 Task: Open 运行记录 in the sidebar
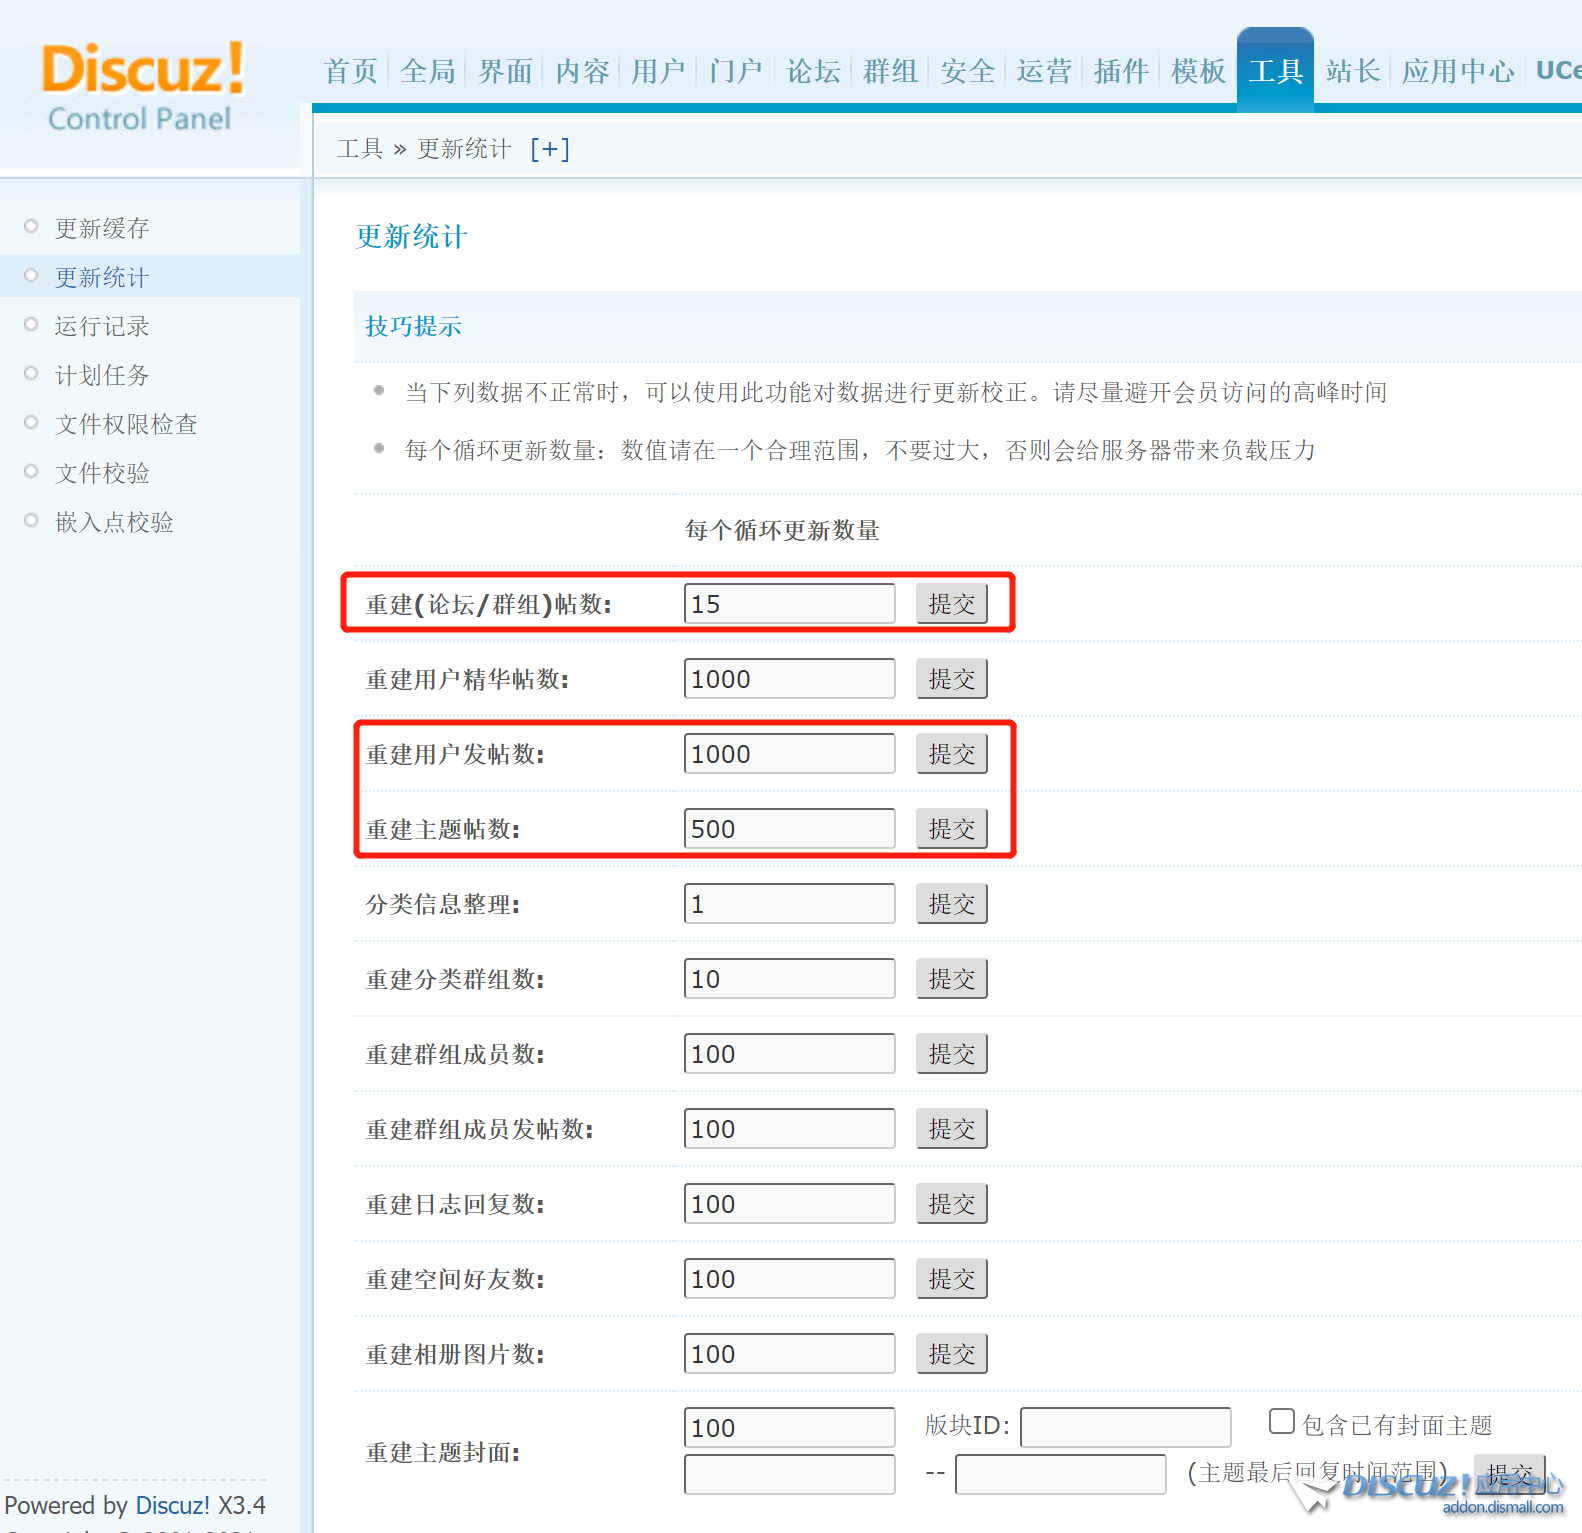point(102,326)
